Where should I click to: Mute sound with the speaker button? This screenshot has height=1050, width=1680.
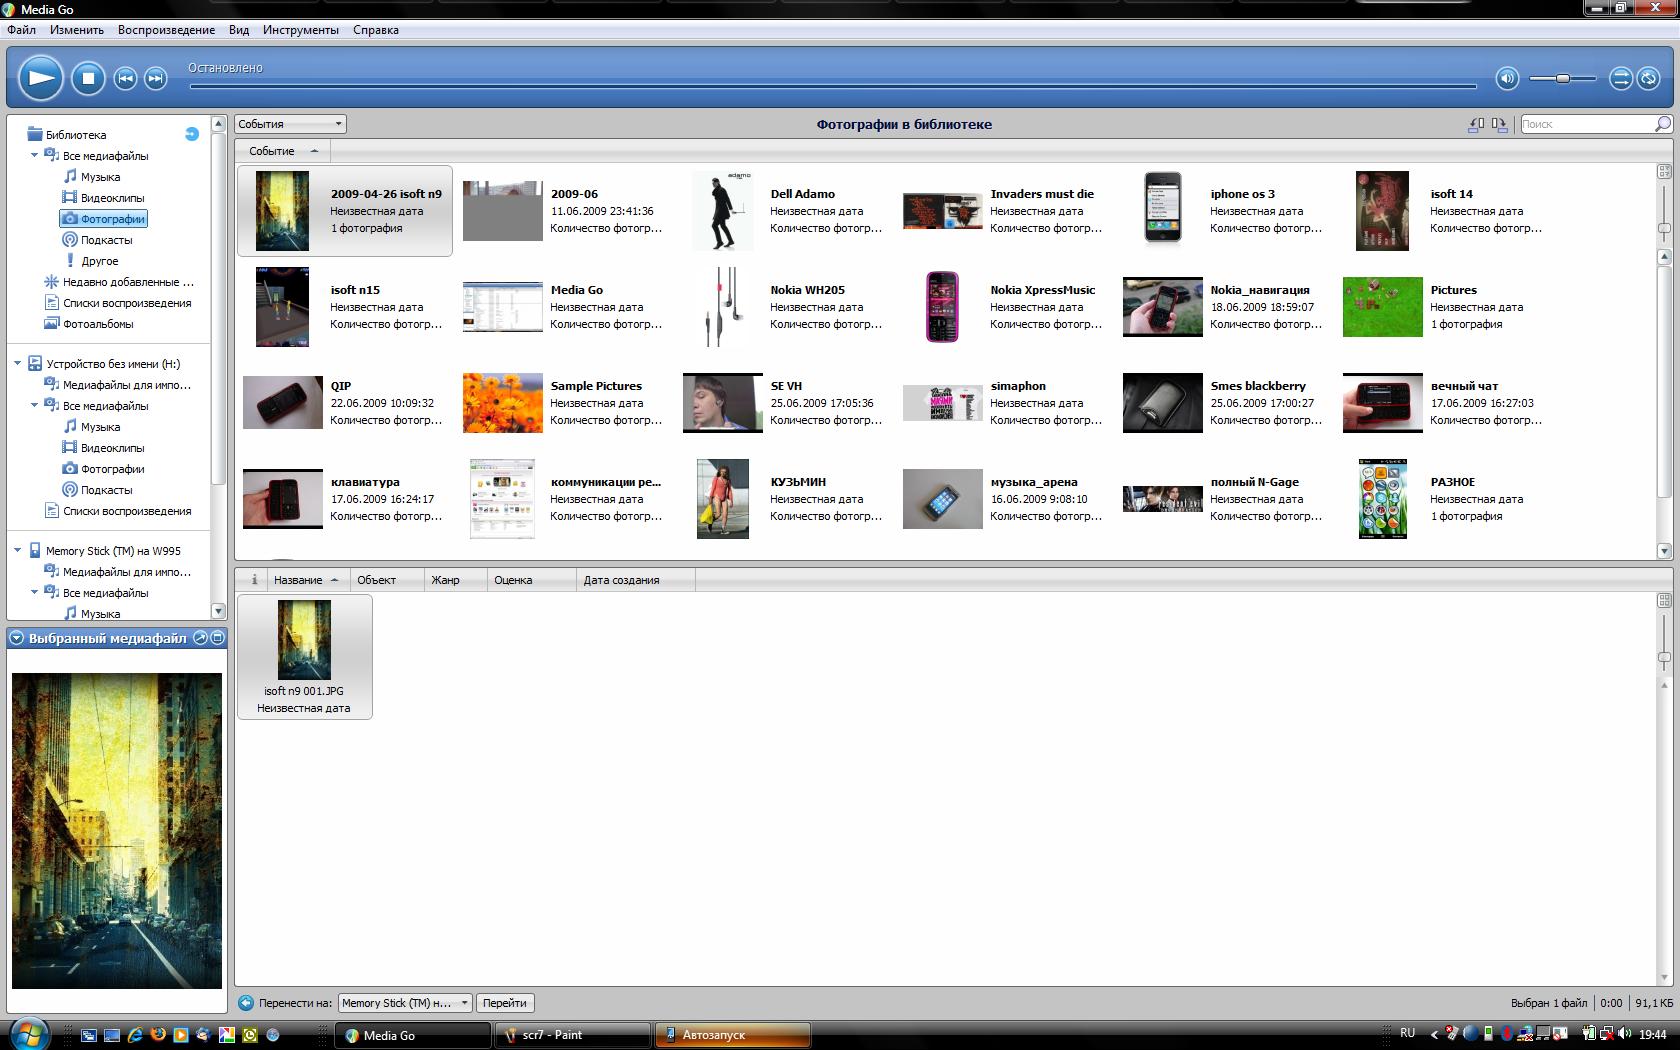1507,78
